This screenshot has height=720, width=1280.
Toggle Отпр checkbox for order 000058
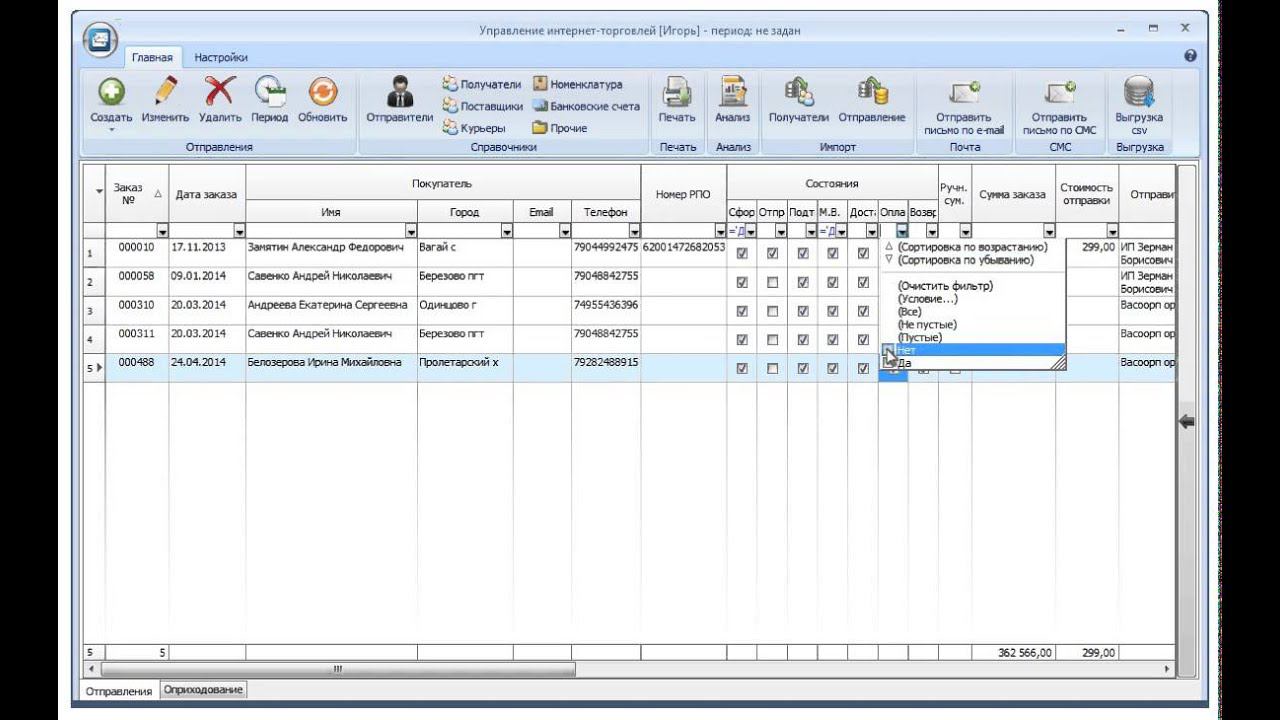(772, 283)
